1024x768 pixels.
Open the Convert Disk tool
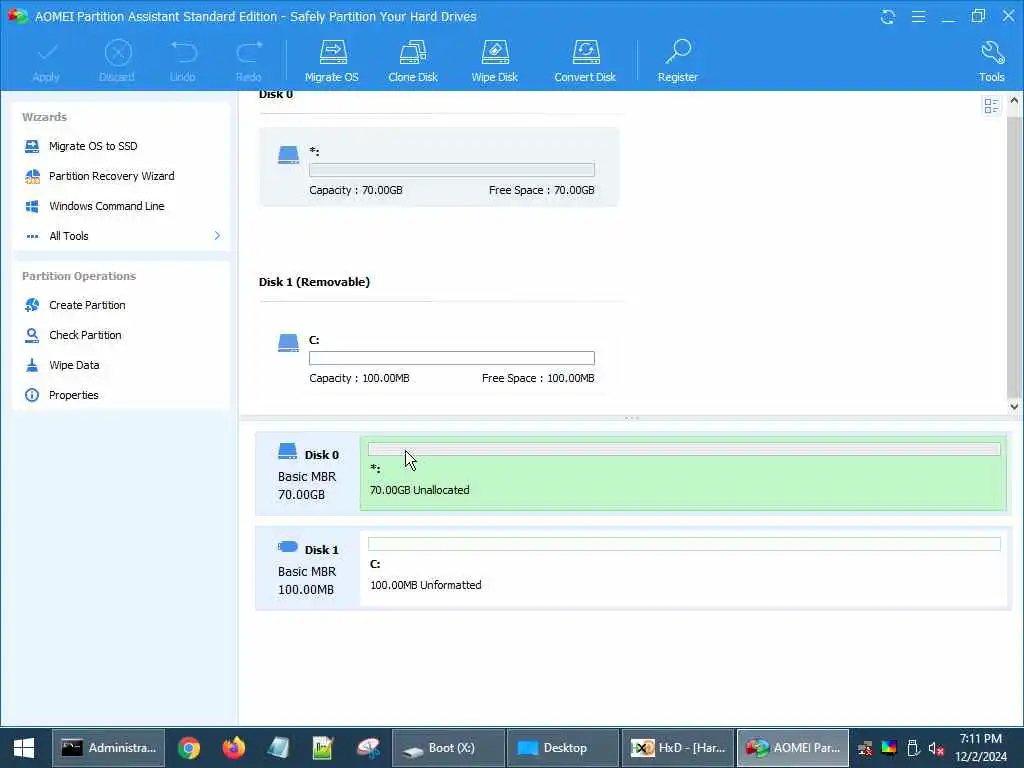(x=585, y=62)
